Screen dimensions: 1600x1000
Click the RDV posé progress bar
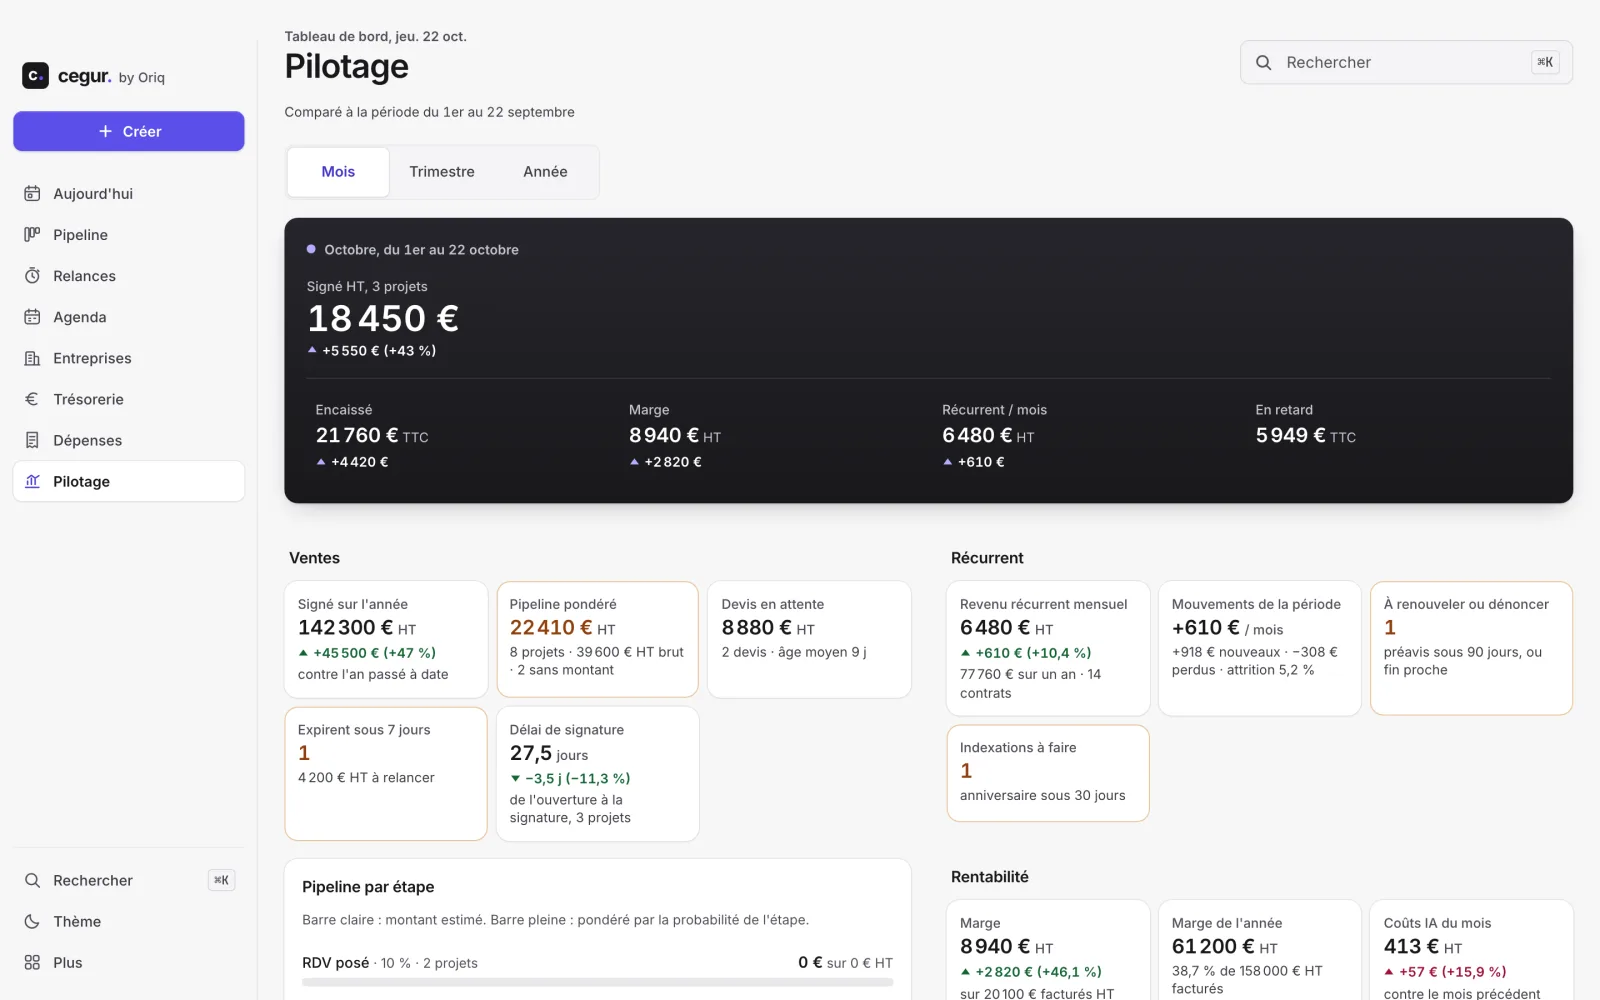pos(597,982)
